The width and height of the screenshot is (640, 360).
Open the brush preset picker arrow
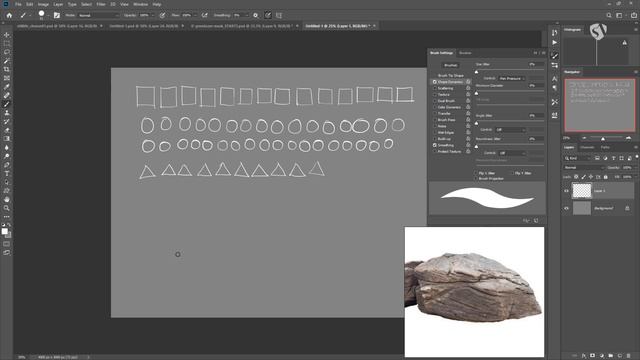48,16
